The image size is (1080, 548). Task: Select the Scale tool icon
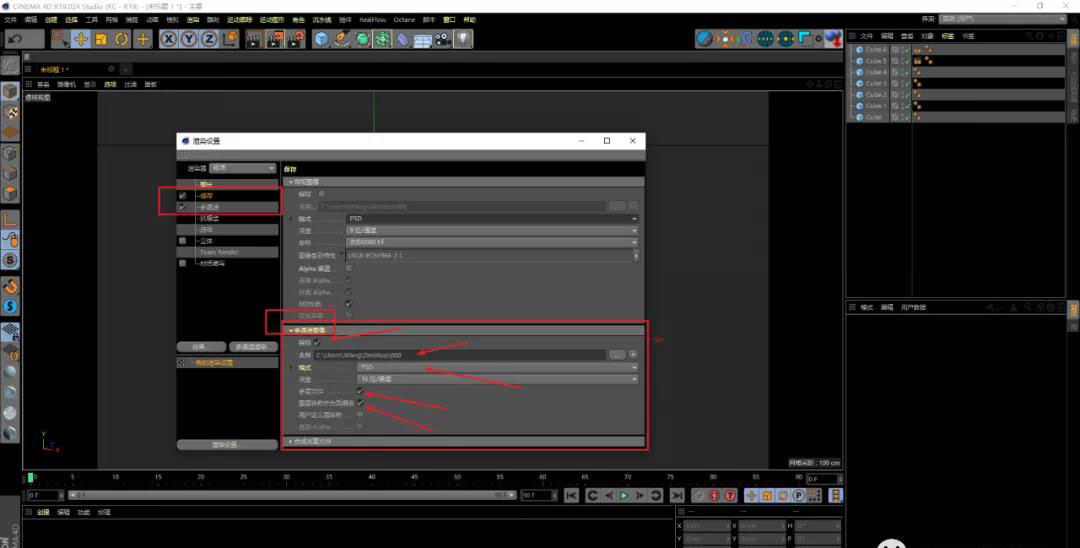(101, 39)
